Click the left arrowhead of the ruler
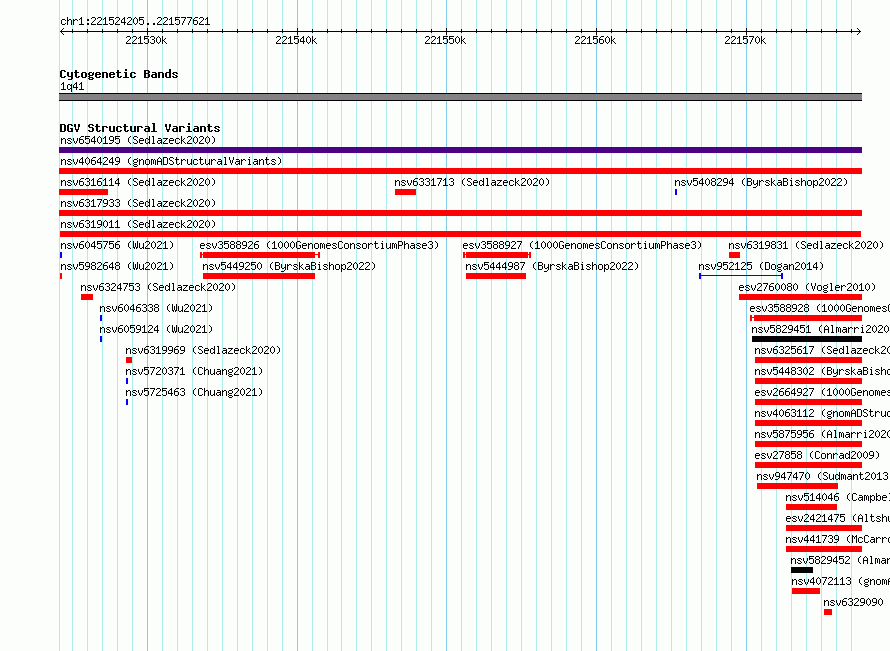This screenshot has width=890, height=651. click(x=62, y=32)
